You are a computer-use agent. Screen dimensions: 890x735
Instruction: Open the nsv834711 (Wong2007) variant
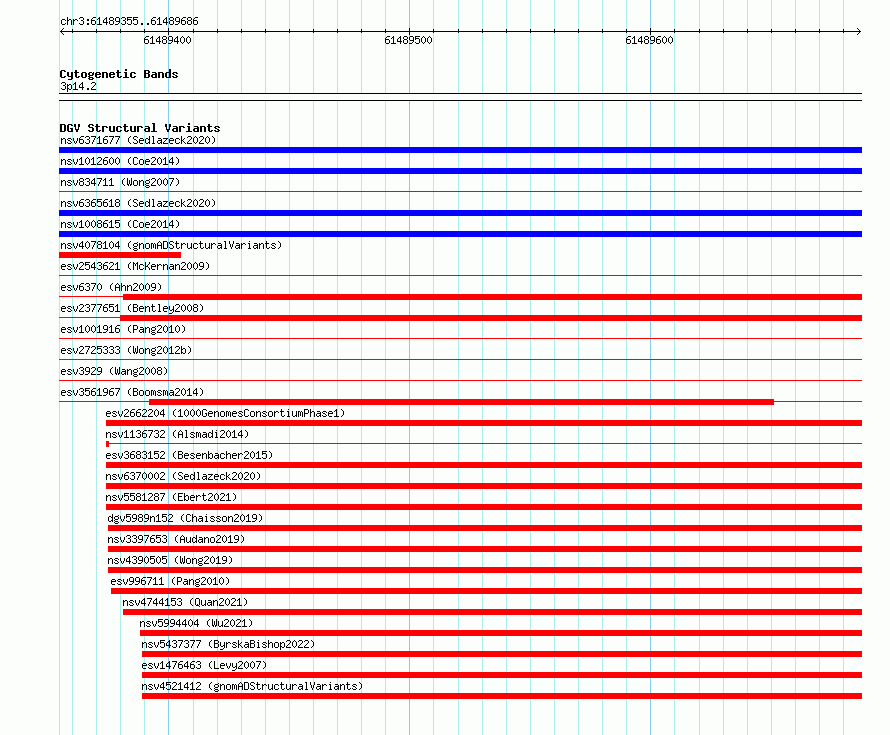tap(120, 182)
